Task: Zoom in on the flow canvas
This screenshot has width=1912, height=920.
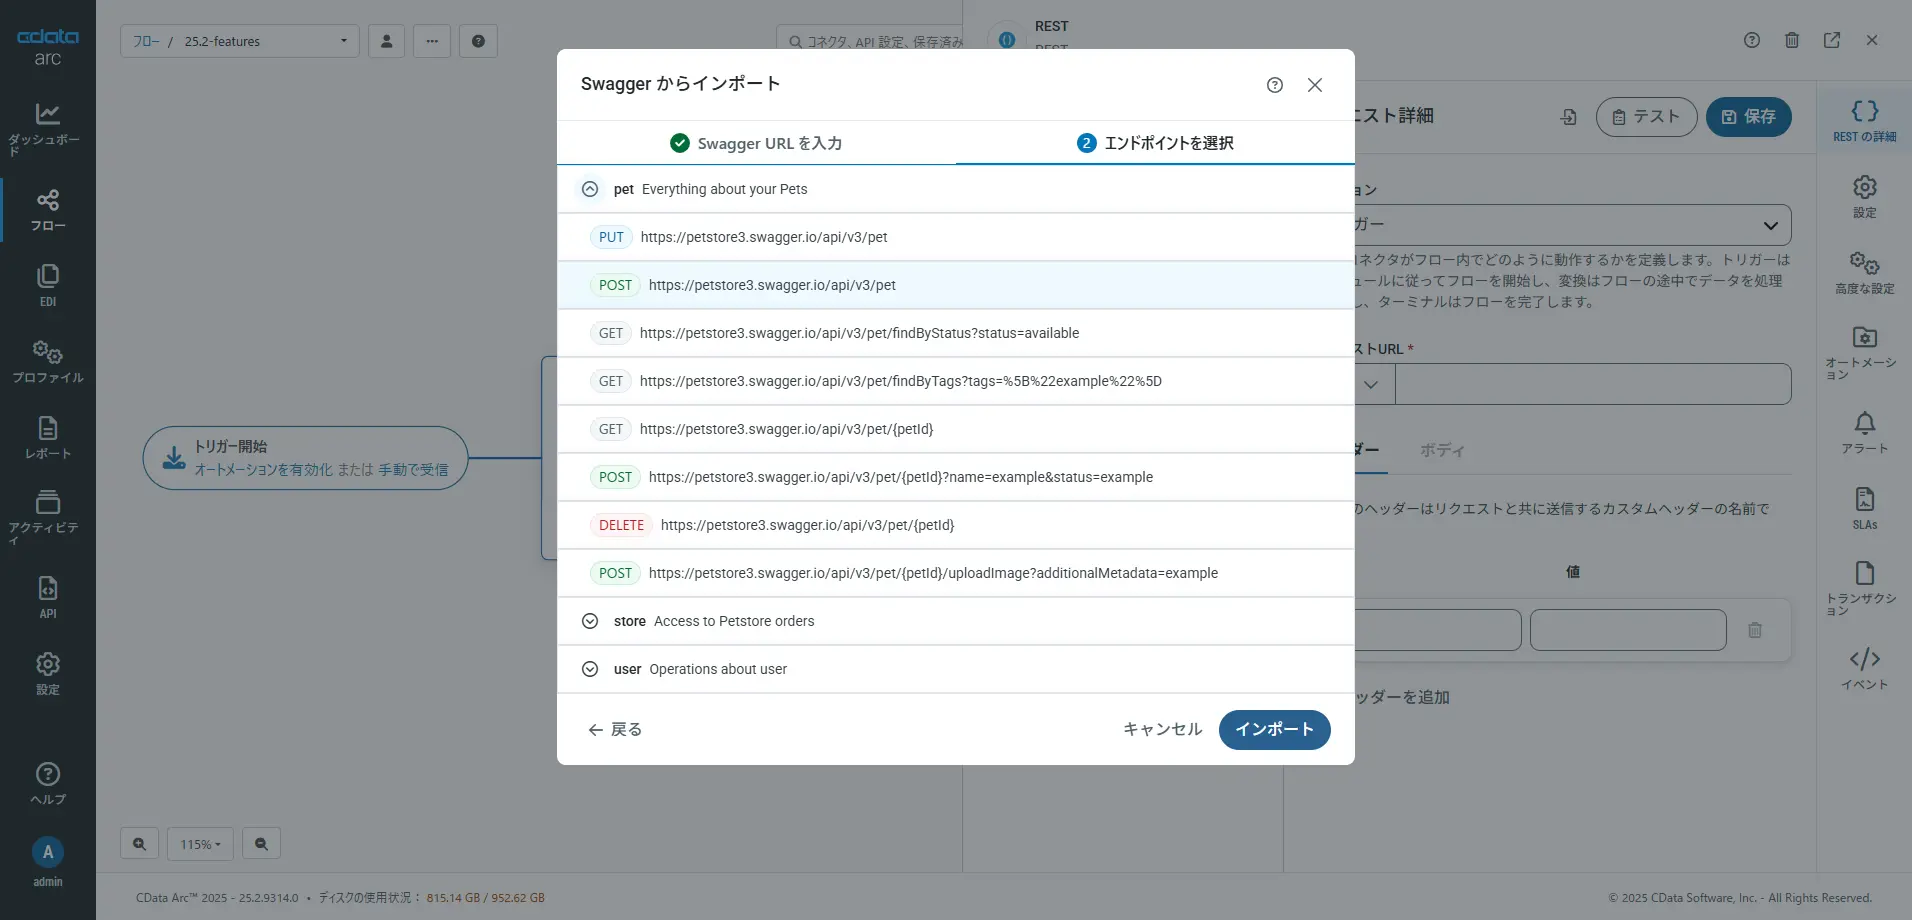Action: [140, 844]
